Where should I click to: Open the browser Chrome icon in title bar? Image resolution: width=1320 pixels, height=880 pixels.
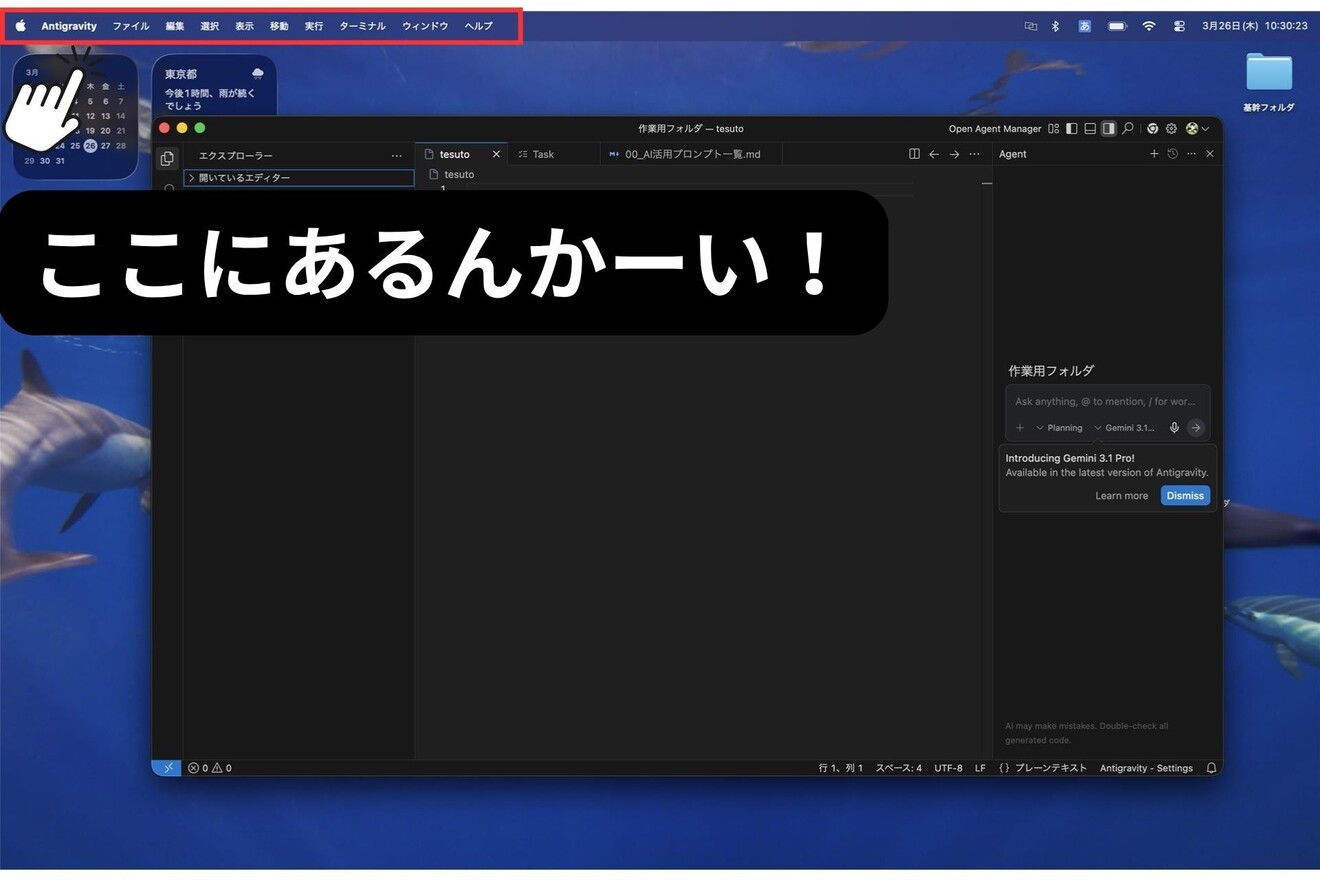1153,129
